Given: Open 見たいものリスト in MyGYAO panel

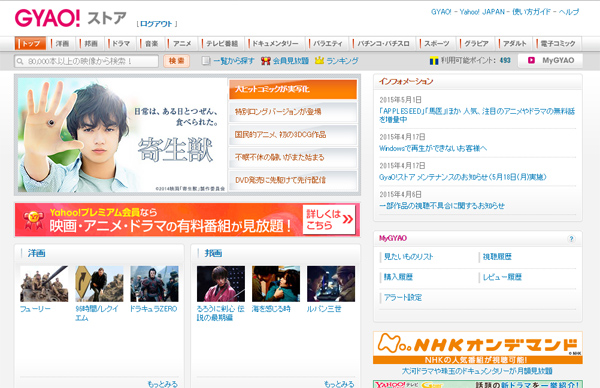Looking at the screenshot, I should point(408,257).
